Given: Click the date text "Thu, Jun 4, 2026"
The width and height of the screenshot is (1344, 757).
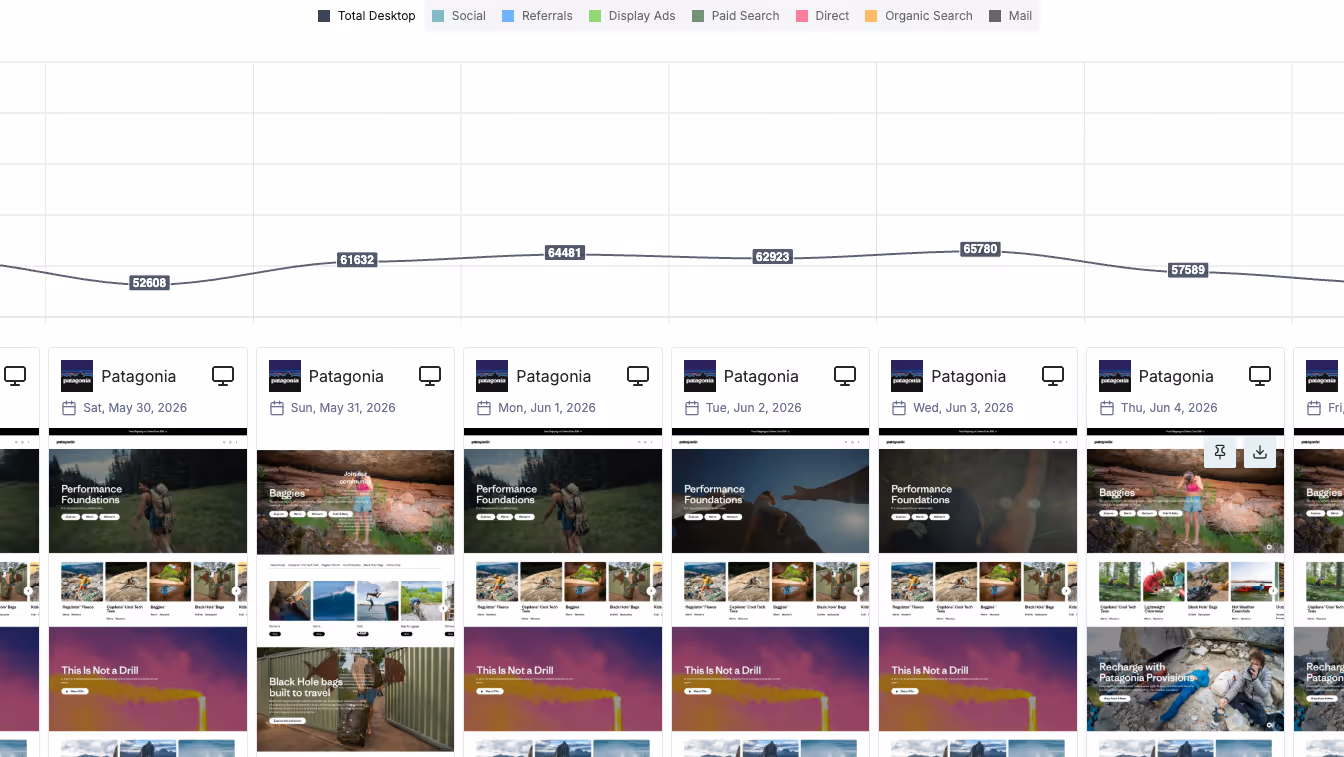Looking at the screenshot, I should (x=1169, y=408).
